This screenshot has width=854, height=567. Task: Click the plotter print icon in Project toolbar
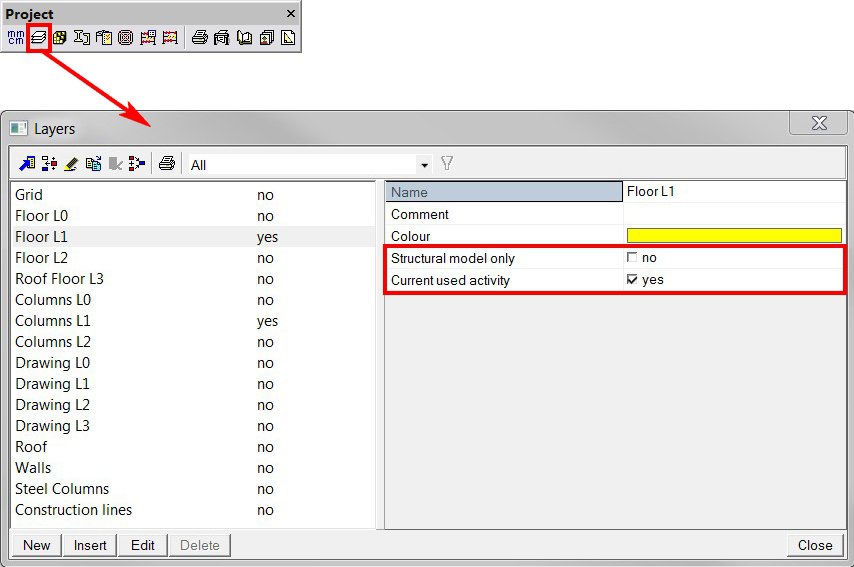(x=222, y=38)
